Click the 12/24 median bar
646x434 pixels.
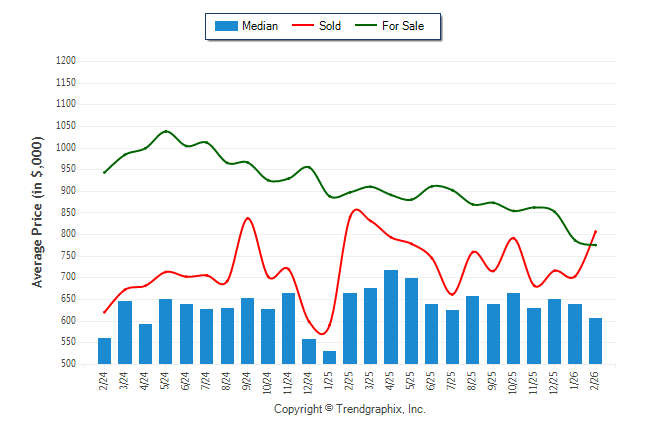pos(309,351)
